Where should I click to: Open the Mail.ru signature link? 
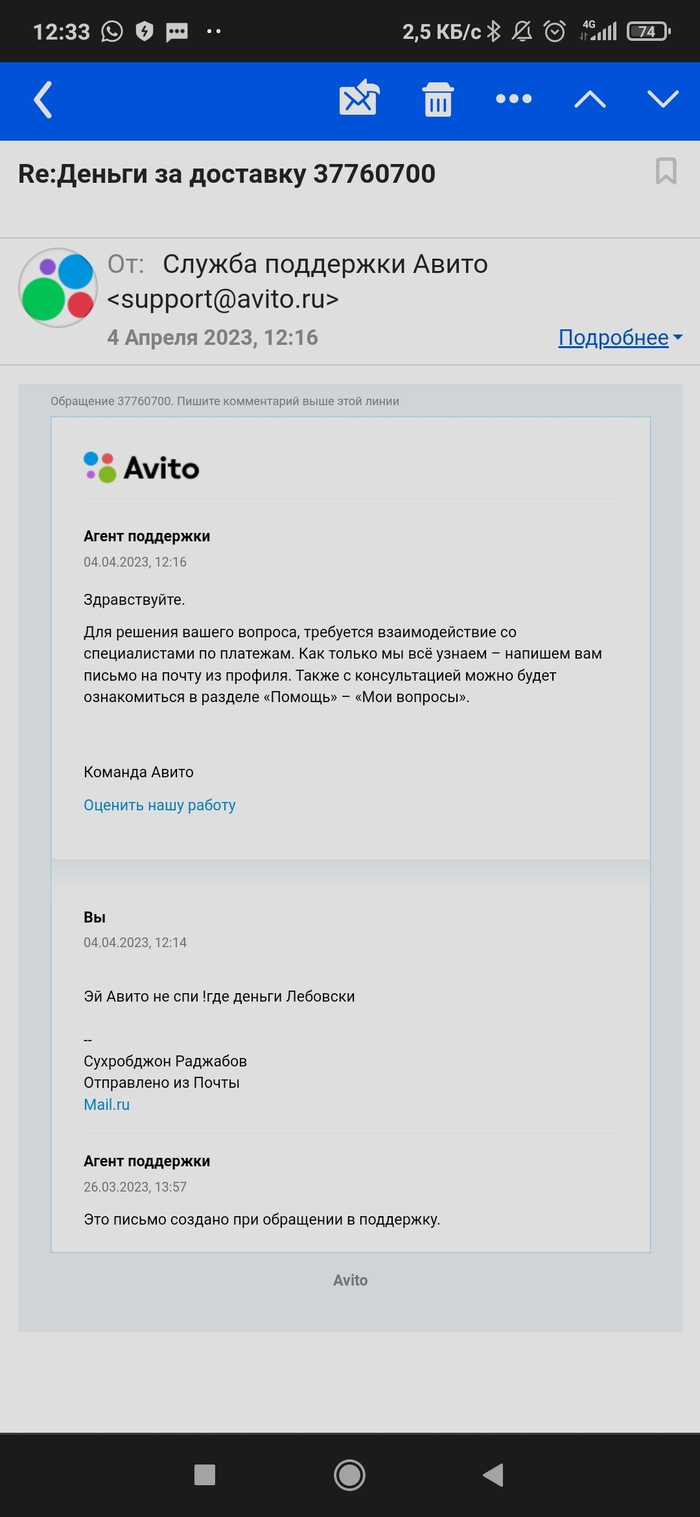pyautogui.click(x=107, y=1105)
